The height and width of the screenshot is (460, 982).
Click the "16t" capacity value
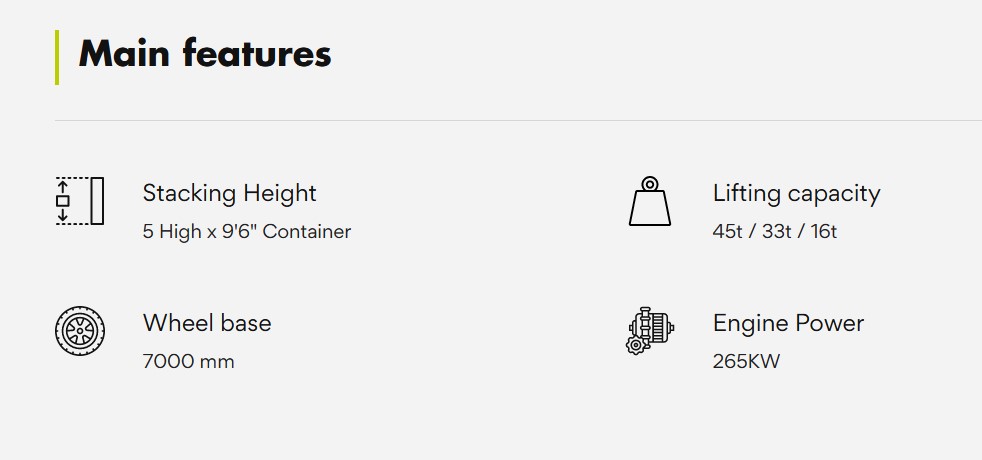(x=822, y=231)
